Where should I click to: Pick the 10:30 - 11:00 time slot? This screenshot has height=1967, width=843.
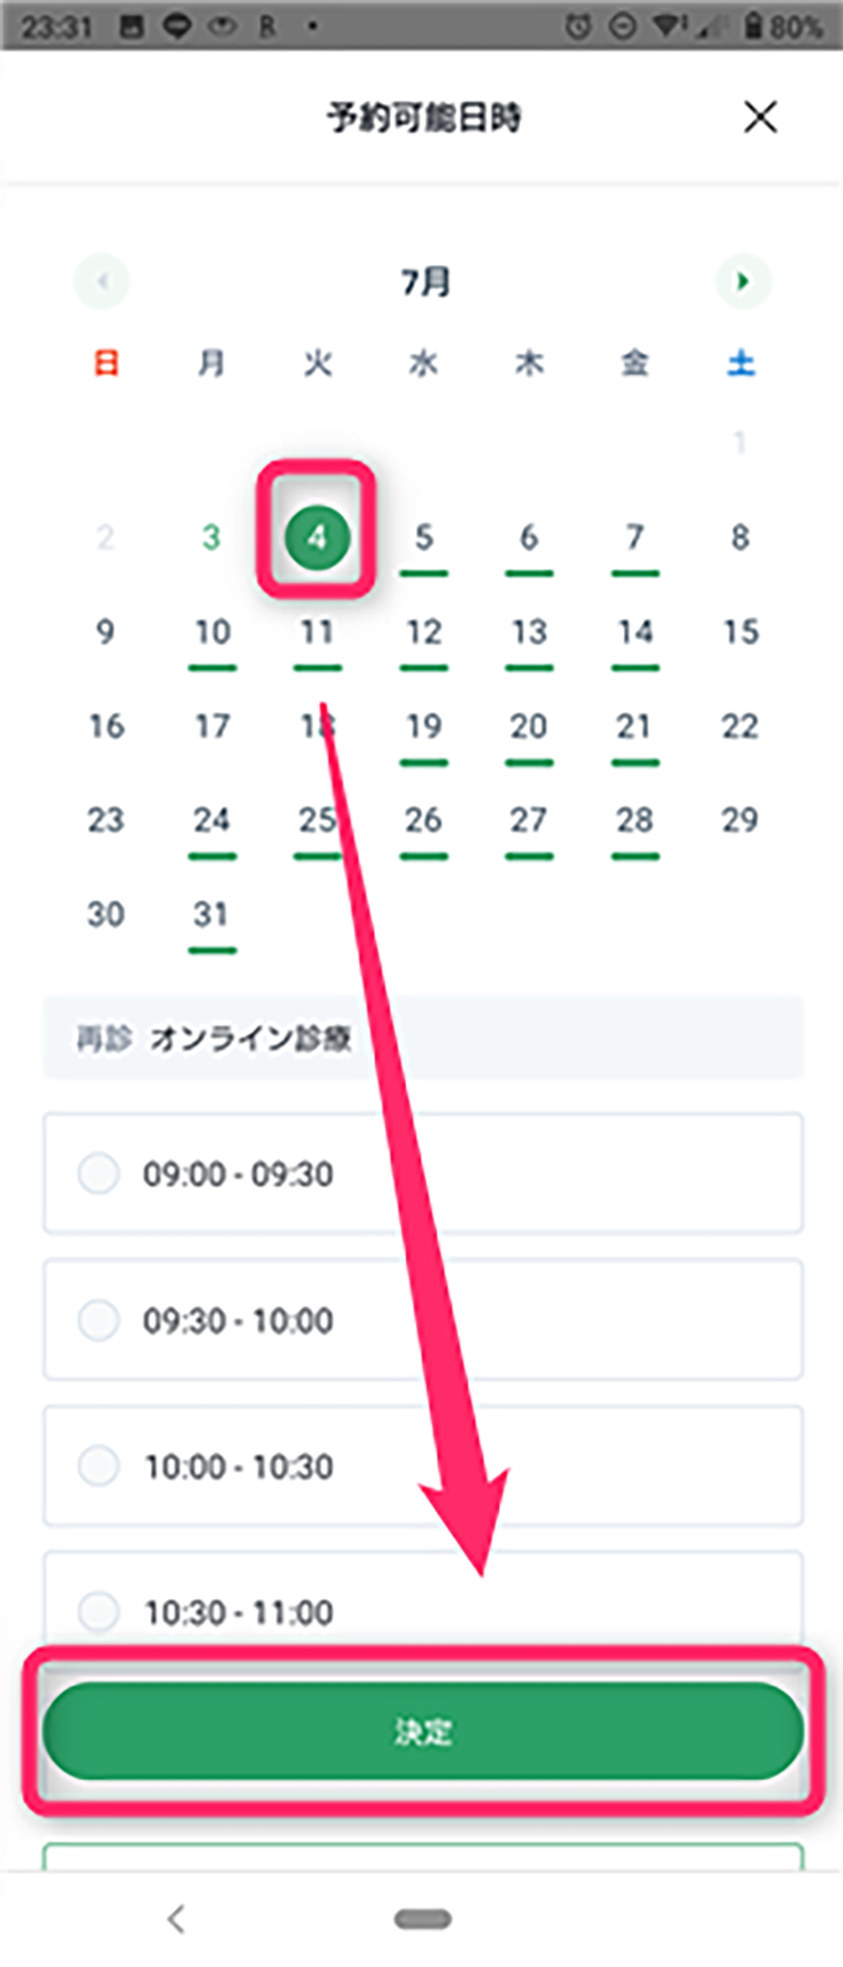(x=99, y=1611)
